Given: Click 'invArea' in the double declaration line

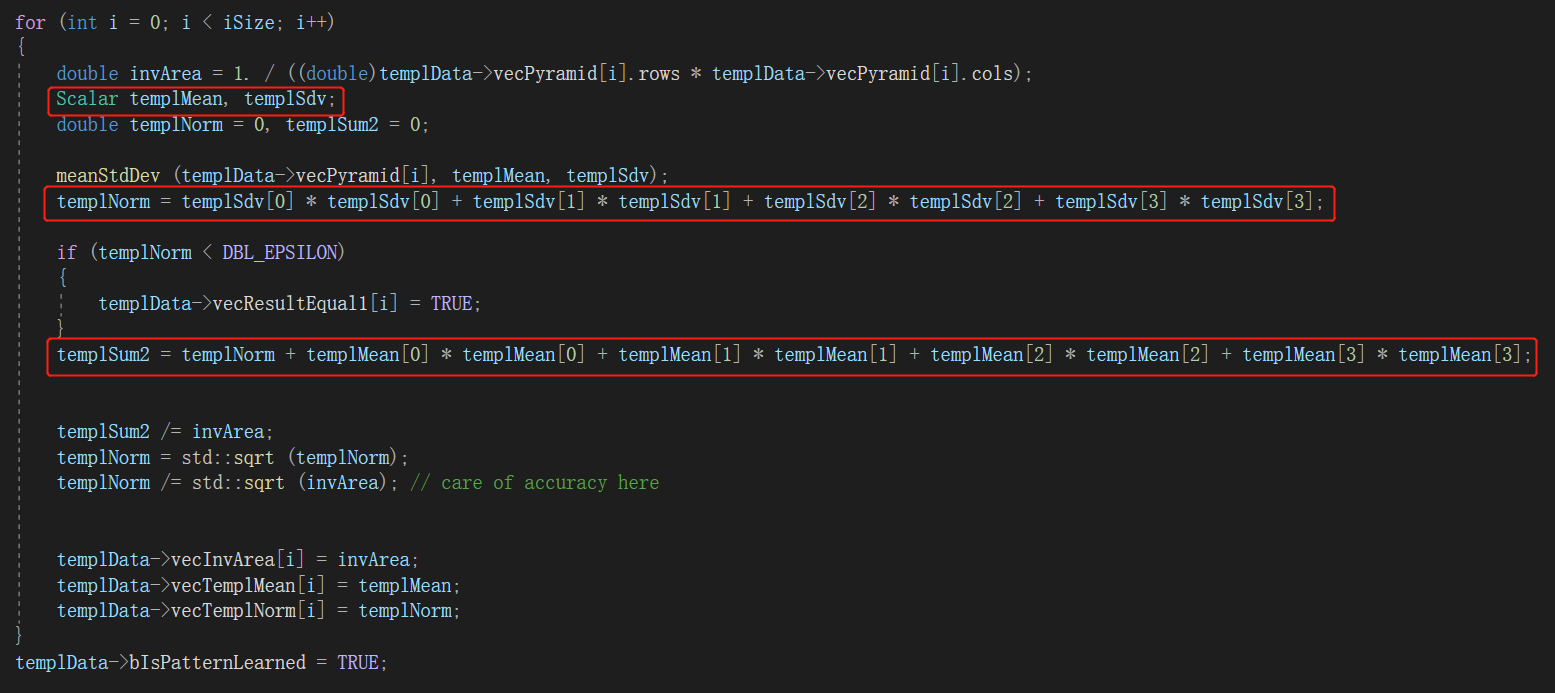Looking at the screenshot, I should tap(167, 74).
